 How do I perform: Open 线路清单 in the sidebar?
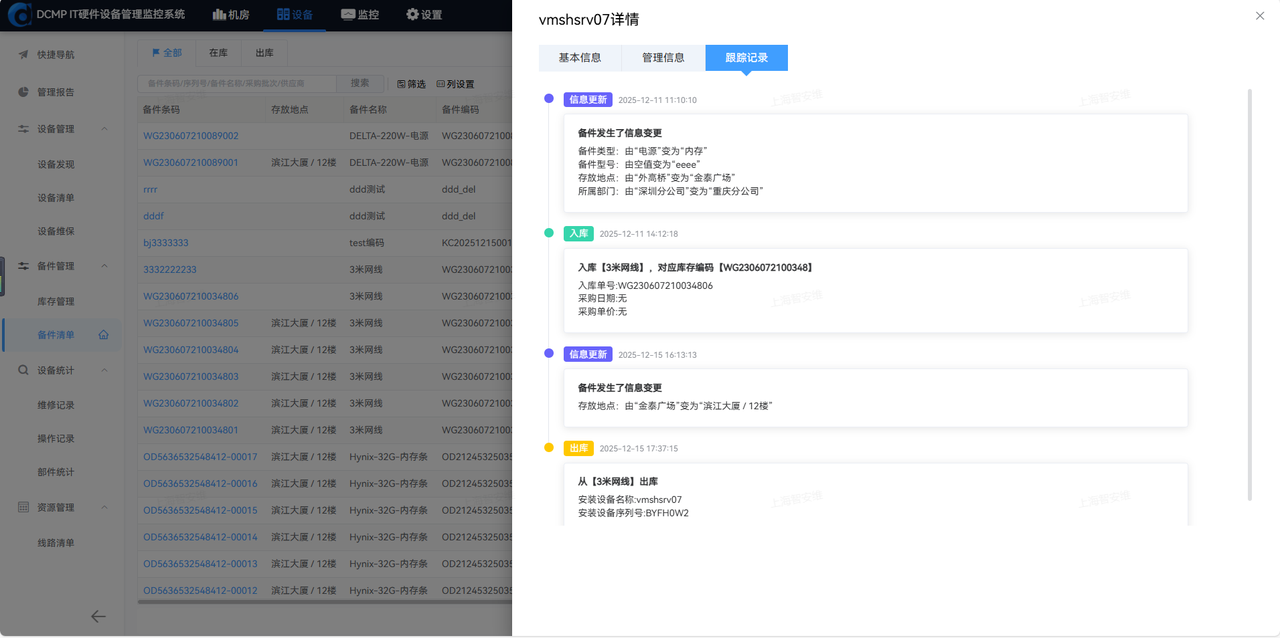point(56,543)
